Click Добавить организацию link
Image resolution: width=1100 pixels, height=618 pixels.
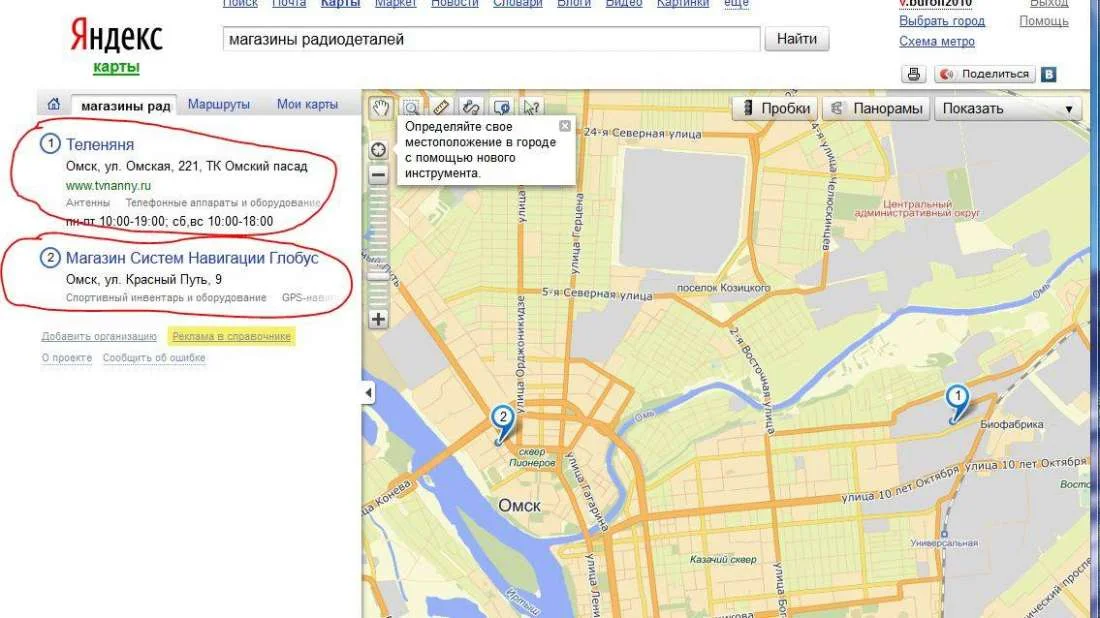pyautogui.click(x=99, y=337)
